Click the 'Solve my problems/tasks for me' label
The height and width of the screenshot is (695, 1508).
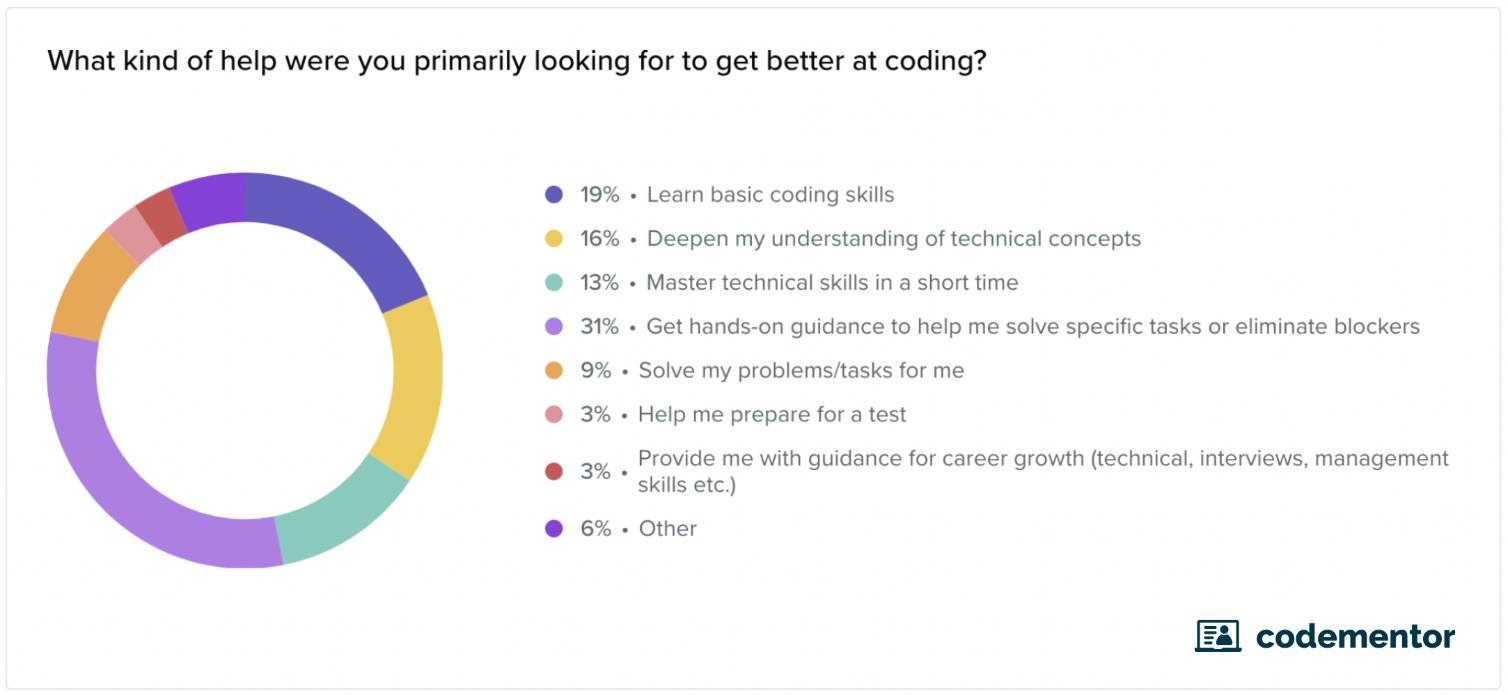801,371
